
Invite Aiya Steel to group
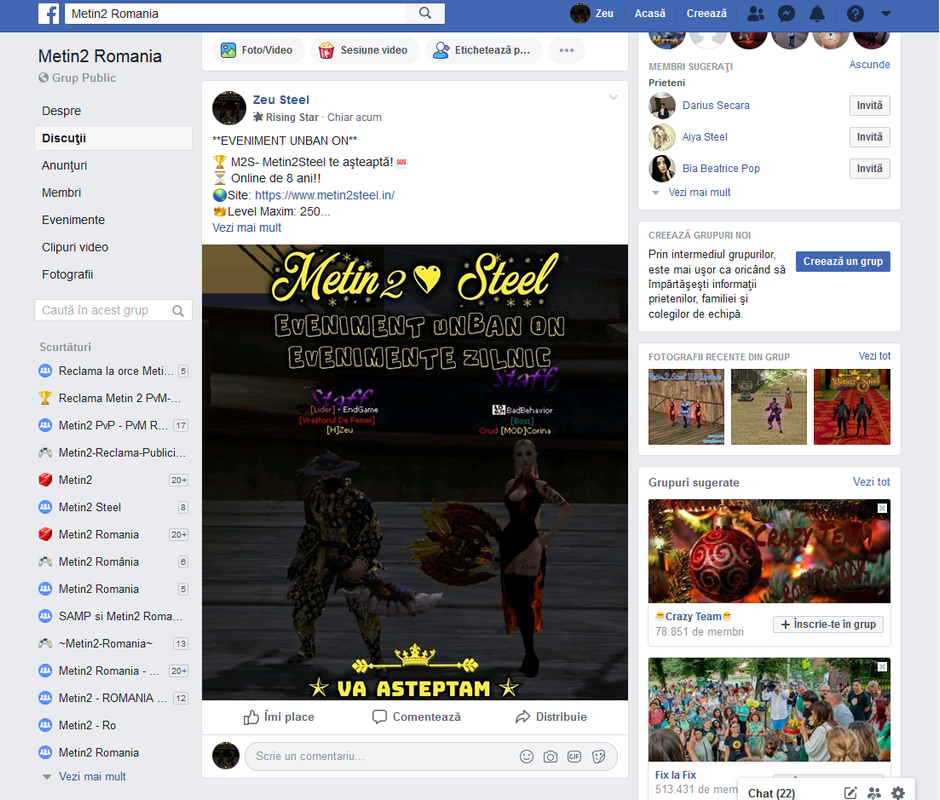(869, 137)
